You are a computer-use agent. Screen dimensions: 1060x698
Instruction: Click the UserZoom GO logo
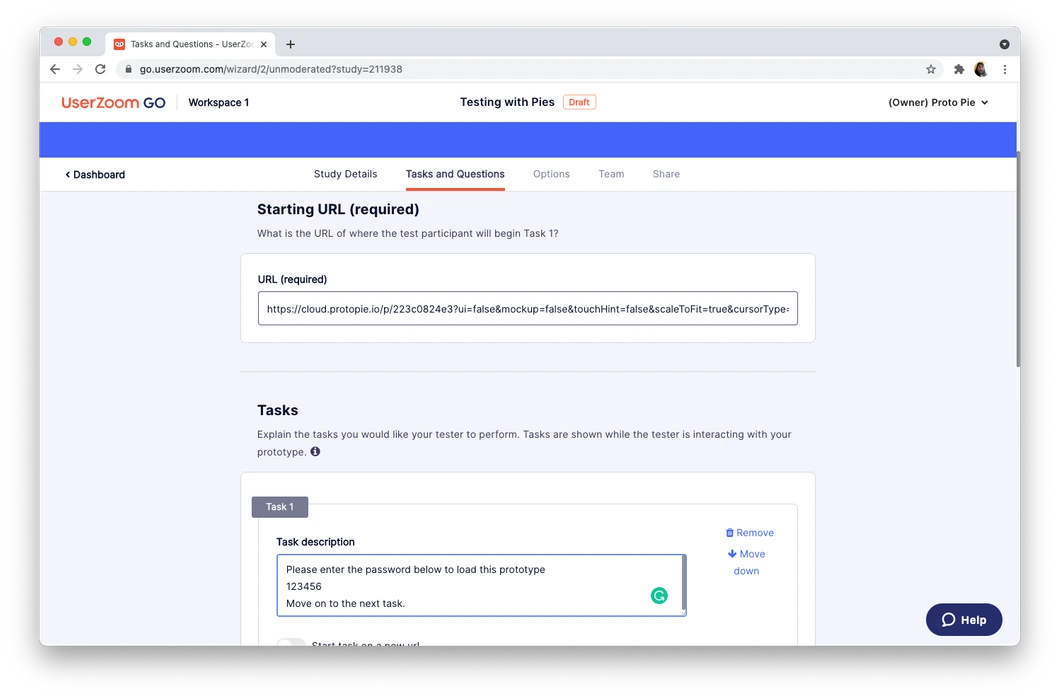(x=113, y=103)
